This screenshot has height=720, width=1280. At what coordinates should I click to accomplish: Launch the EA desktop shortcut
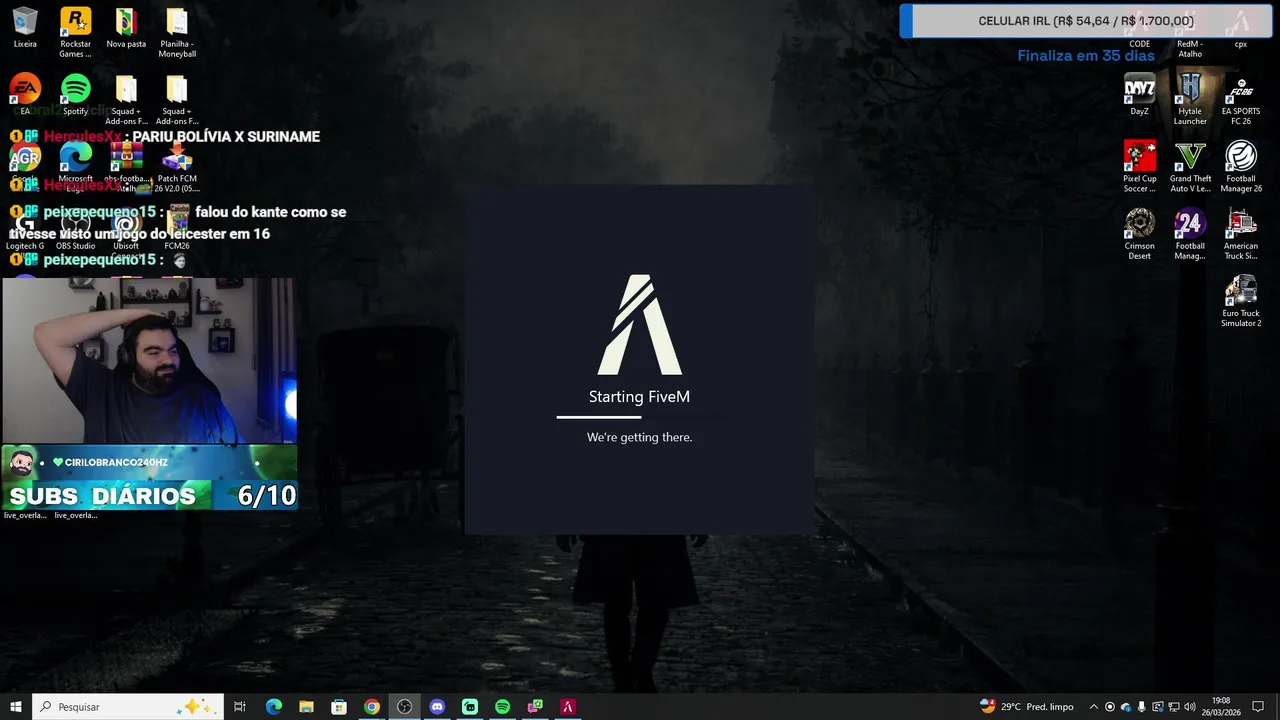pos(25,95)
